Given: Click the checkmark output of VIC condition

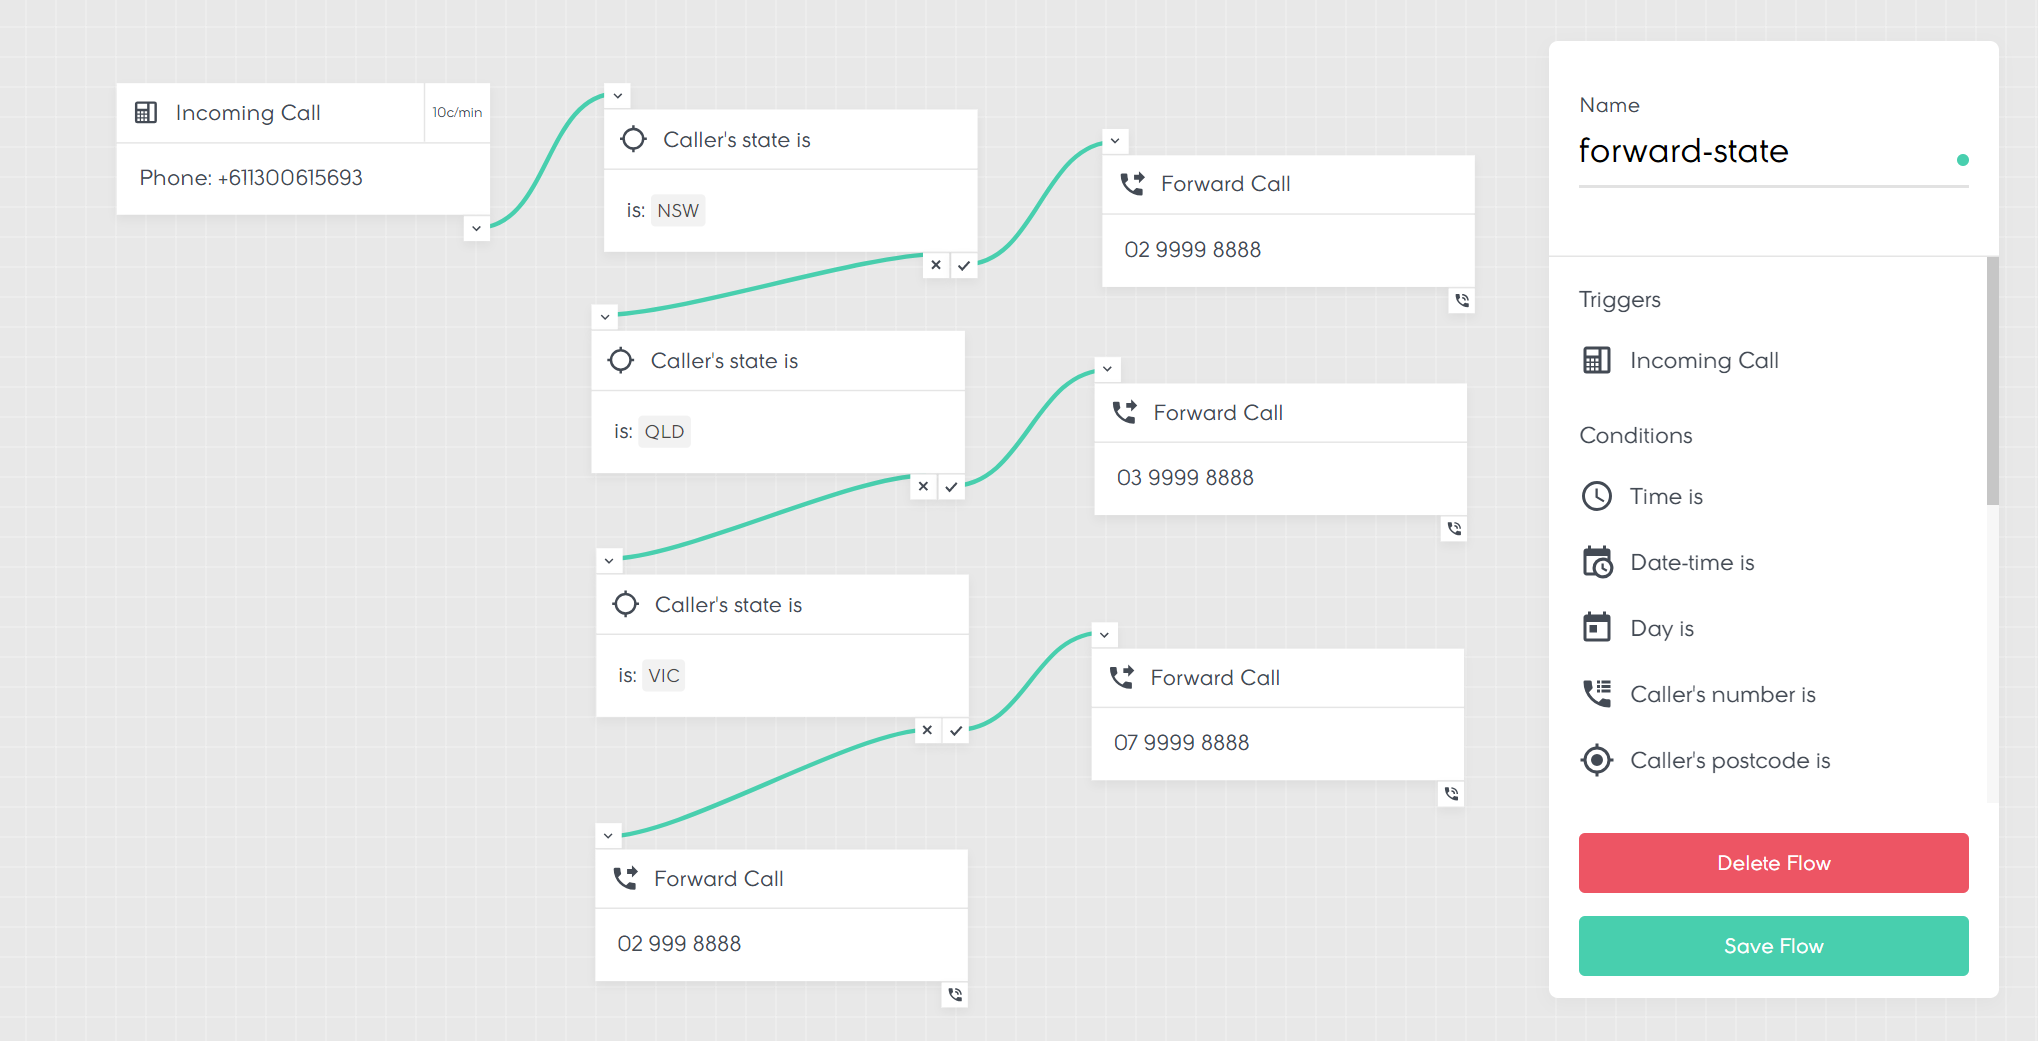Looking at the screenshot, I should 956,731.
